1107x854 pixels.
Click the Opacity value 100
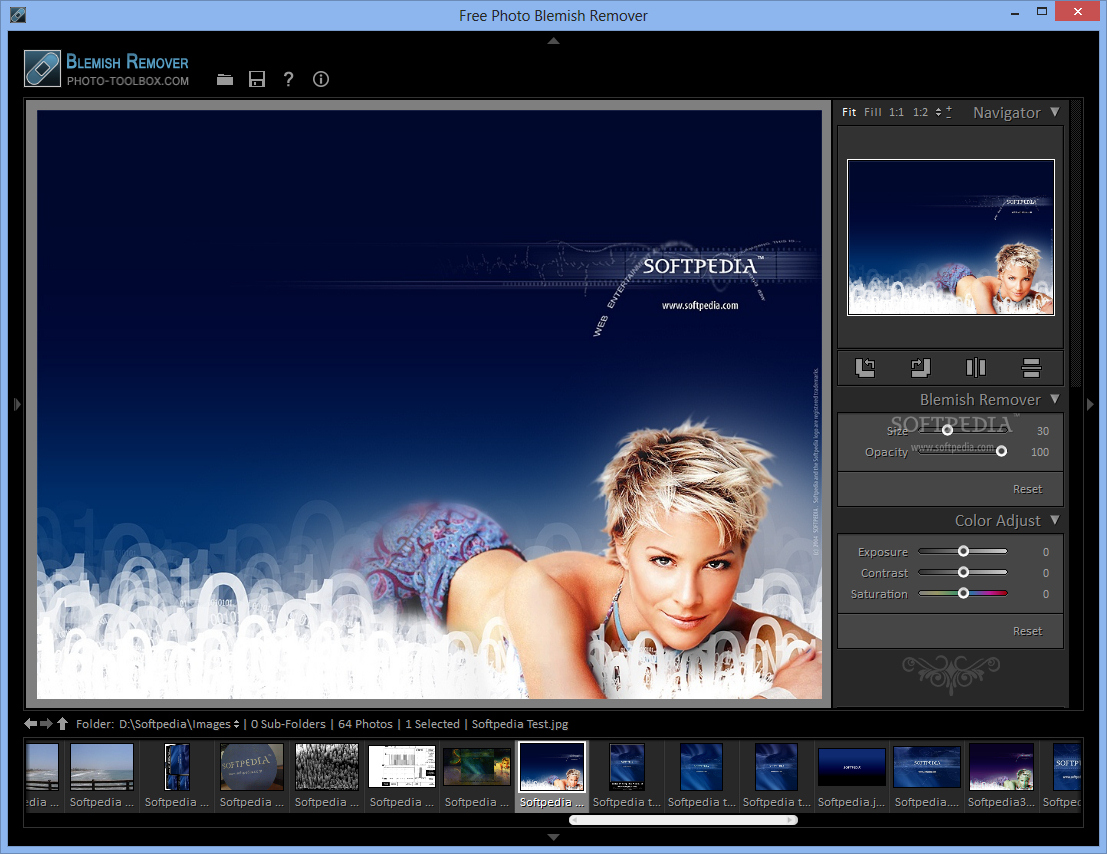point(1040,452)
